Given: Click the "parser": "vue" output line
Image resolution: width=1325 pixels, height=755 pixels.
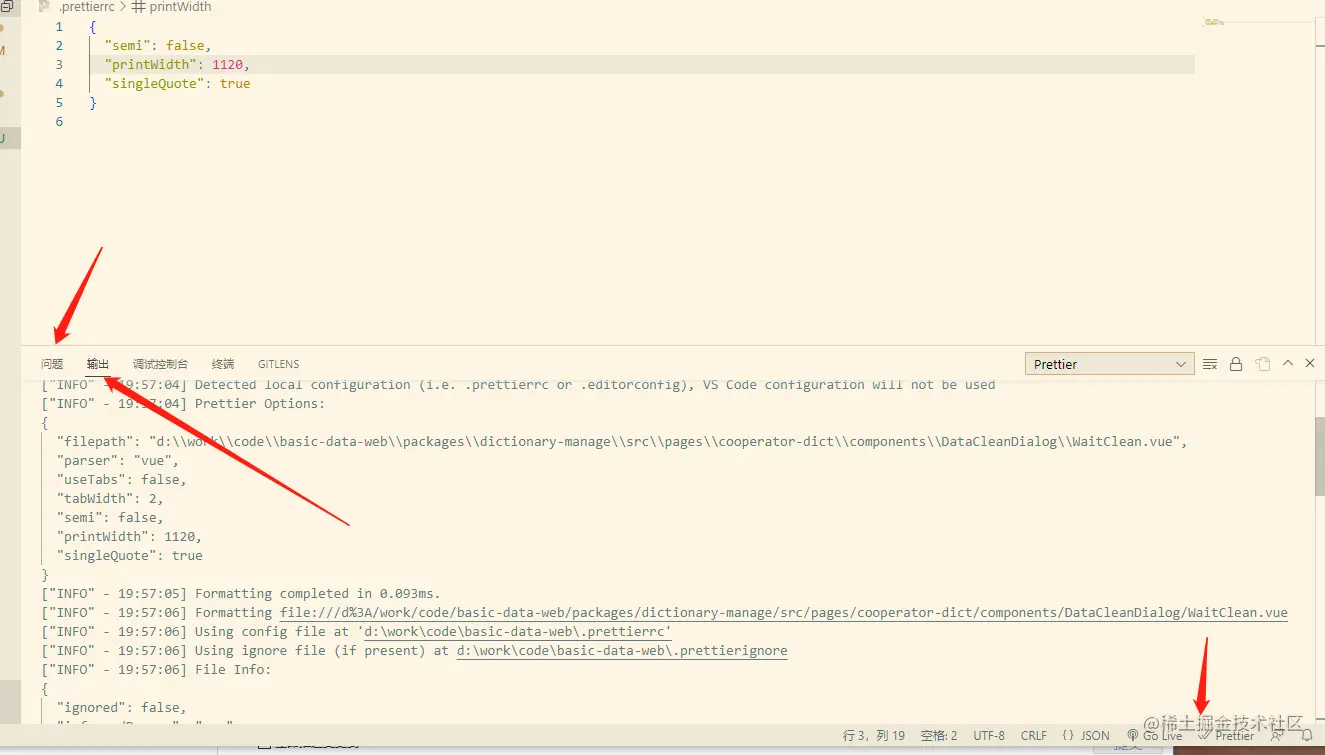Looking at the screenshot, I should click(118, 460).
